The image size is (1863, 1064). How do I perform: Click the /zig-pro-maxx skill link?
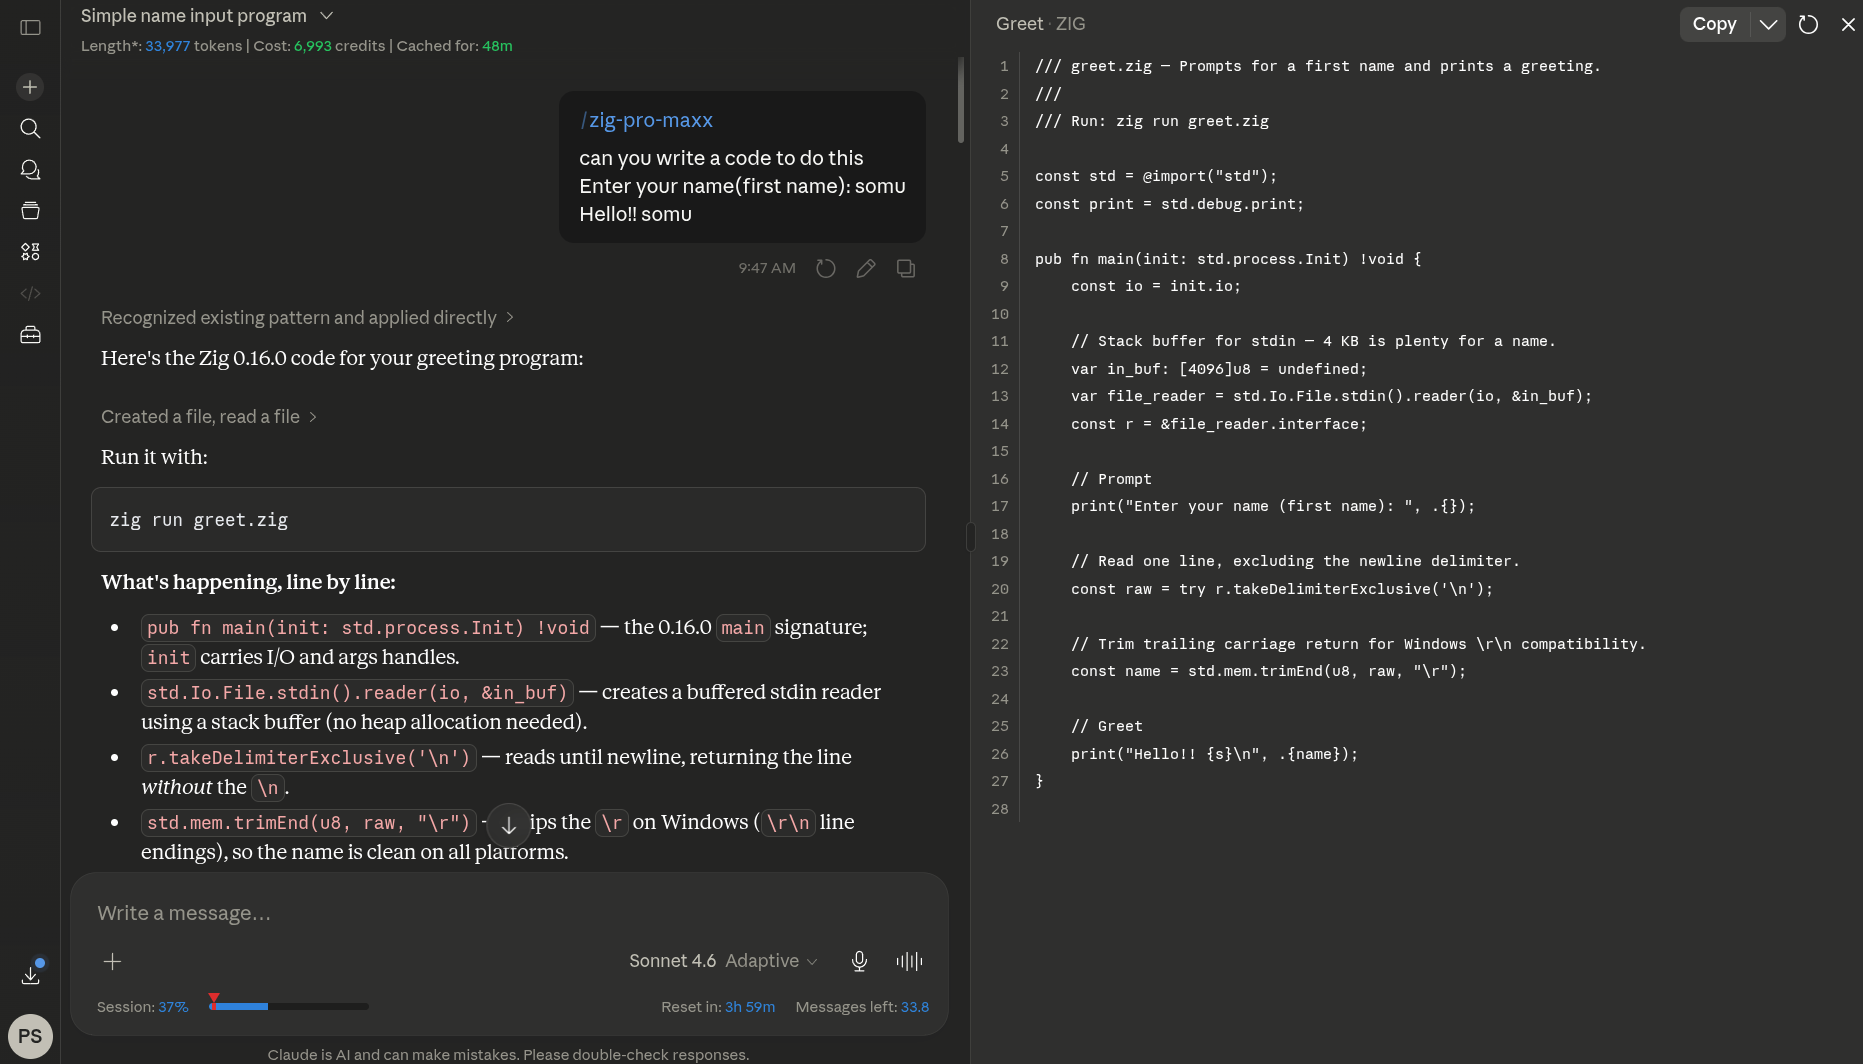[x=646, y=120]
